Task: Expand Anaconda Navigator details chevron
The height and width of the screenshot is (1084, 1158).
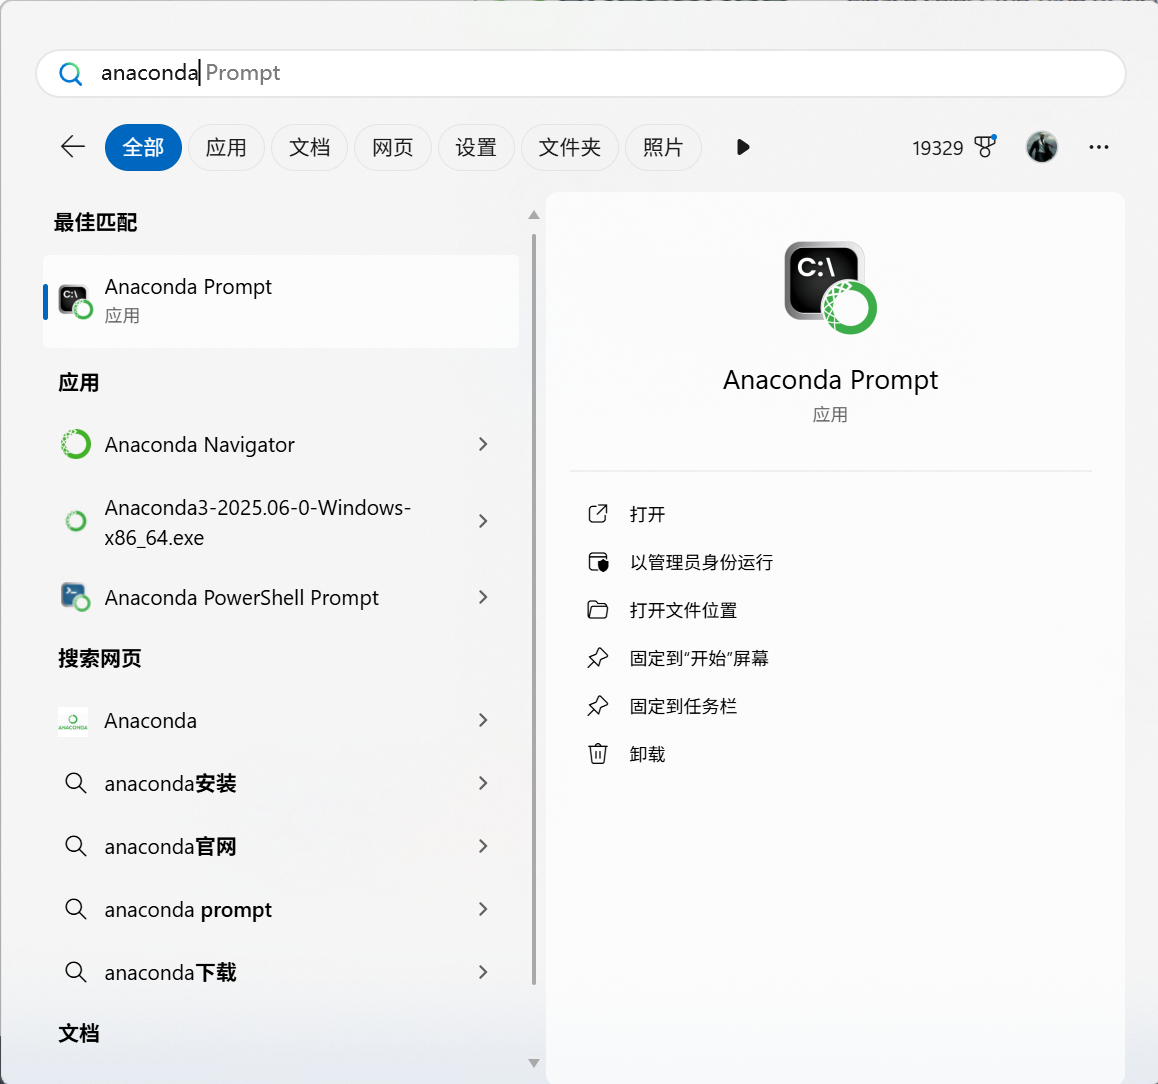Action: [x=483, y=444]
